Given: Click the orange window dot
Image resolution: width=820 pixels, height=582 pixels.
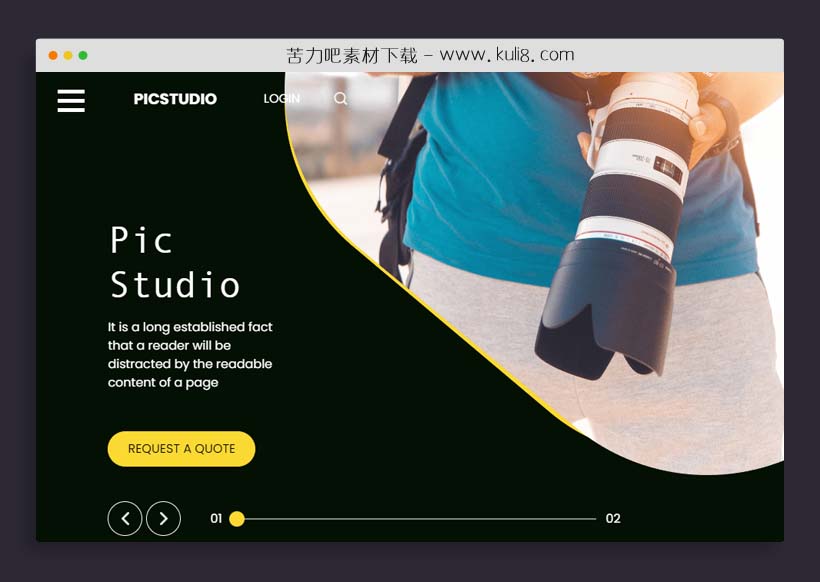Looking at the screenshot, I should [x=67, y=55].
